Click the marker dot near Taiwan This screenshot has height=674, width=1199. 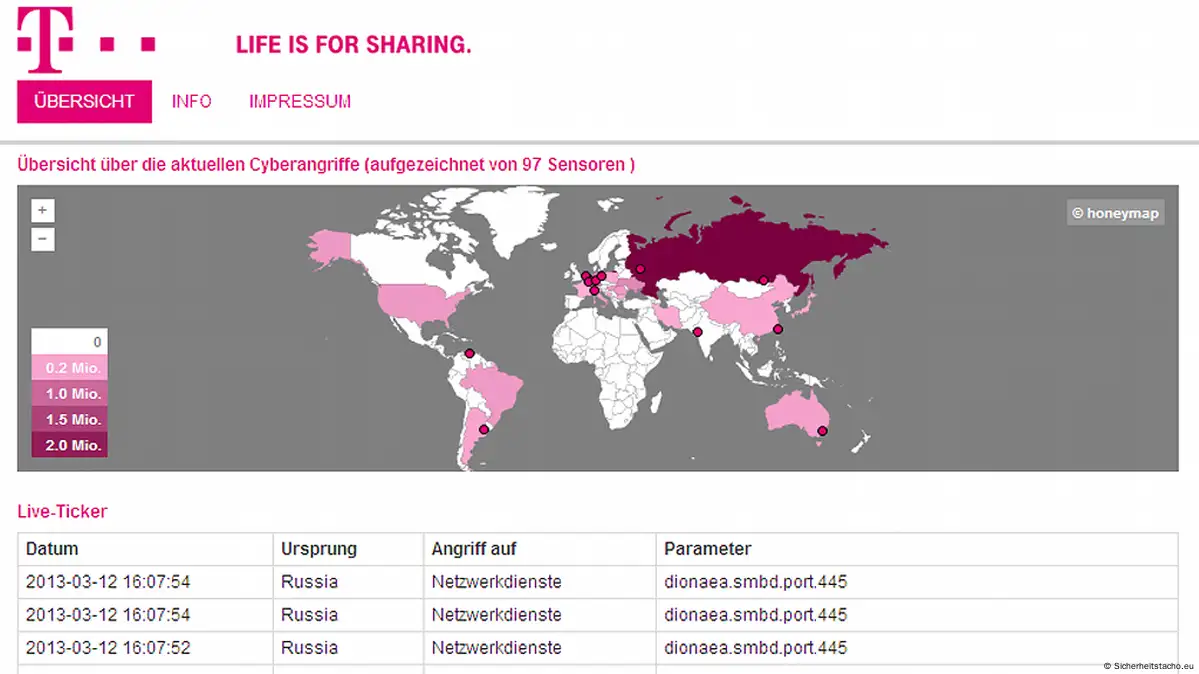[778, 329]
